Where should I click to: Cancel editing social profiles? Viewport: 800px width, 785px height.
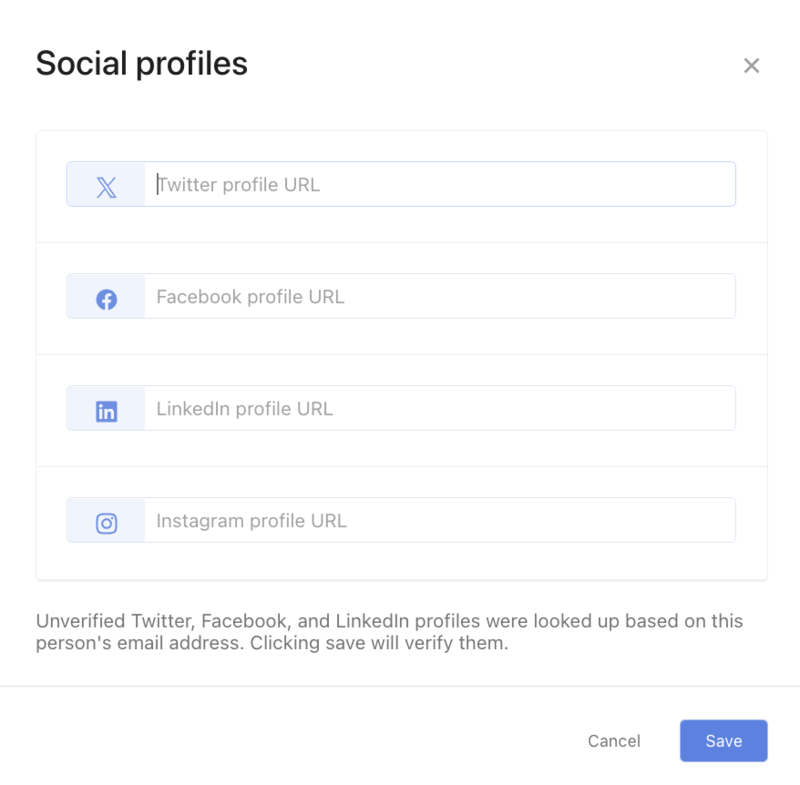tap(614, 741)
